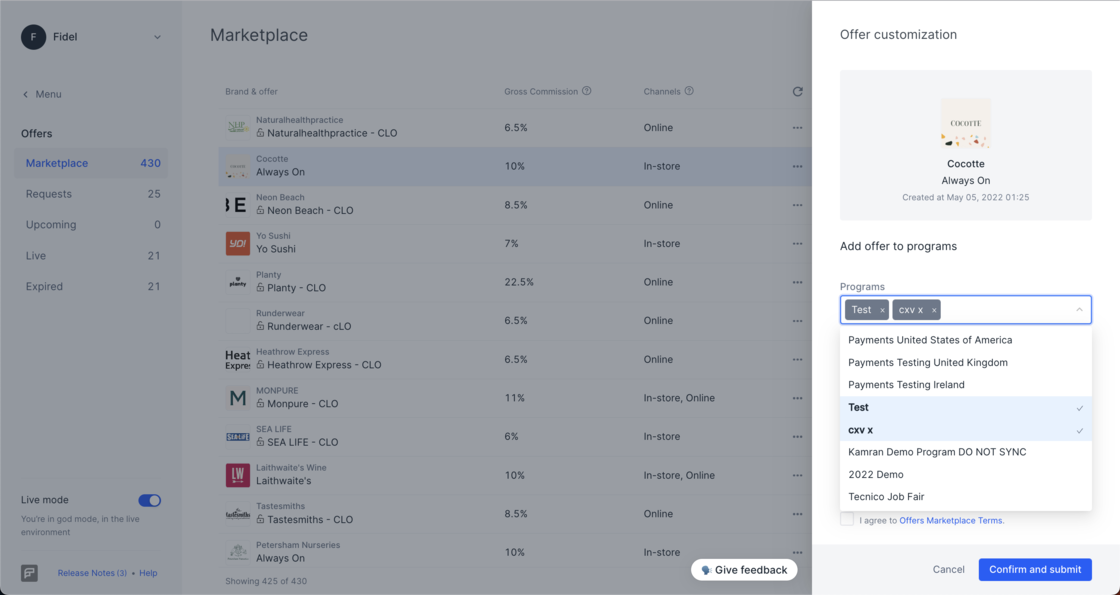The image size is (1120, 595).
Task: Remove the cxv x program tag
Action: (934, 310)
